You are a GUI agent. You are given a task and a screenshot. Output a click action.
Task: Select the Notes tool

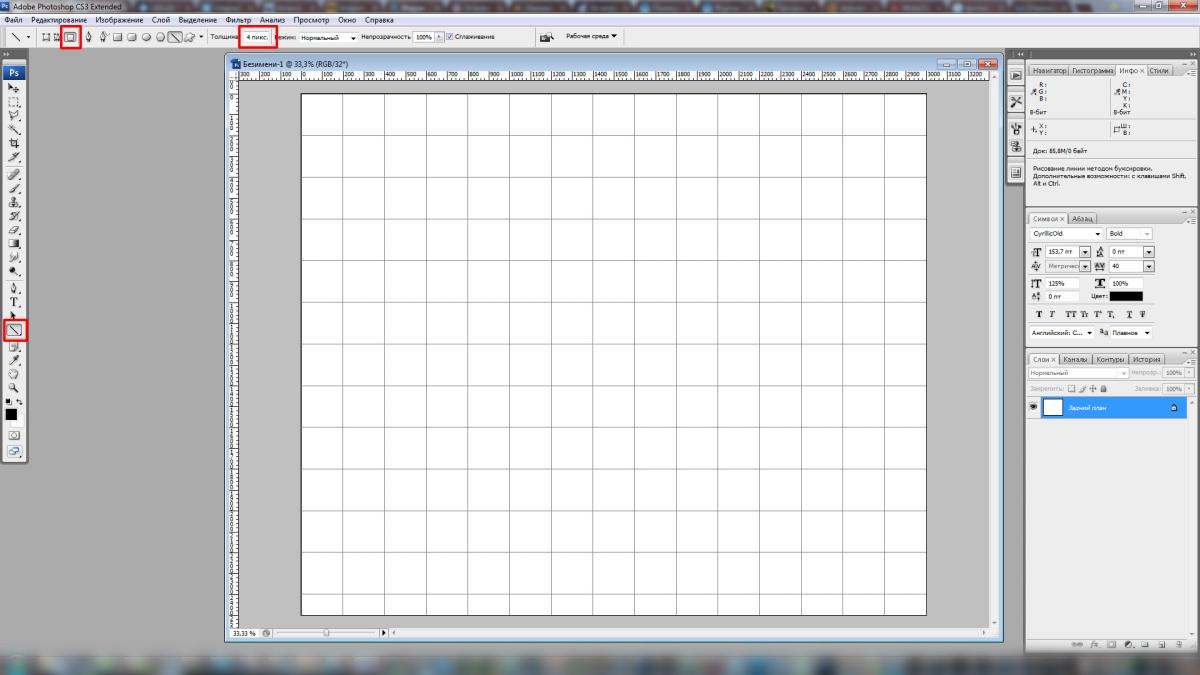click(x=15, y=347)
